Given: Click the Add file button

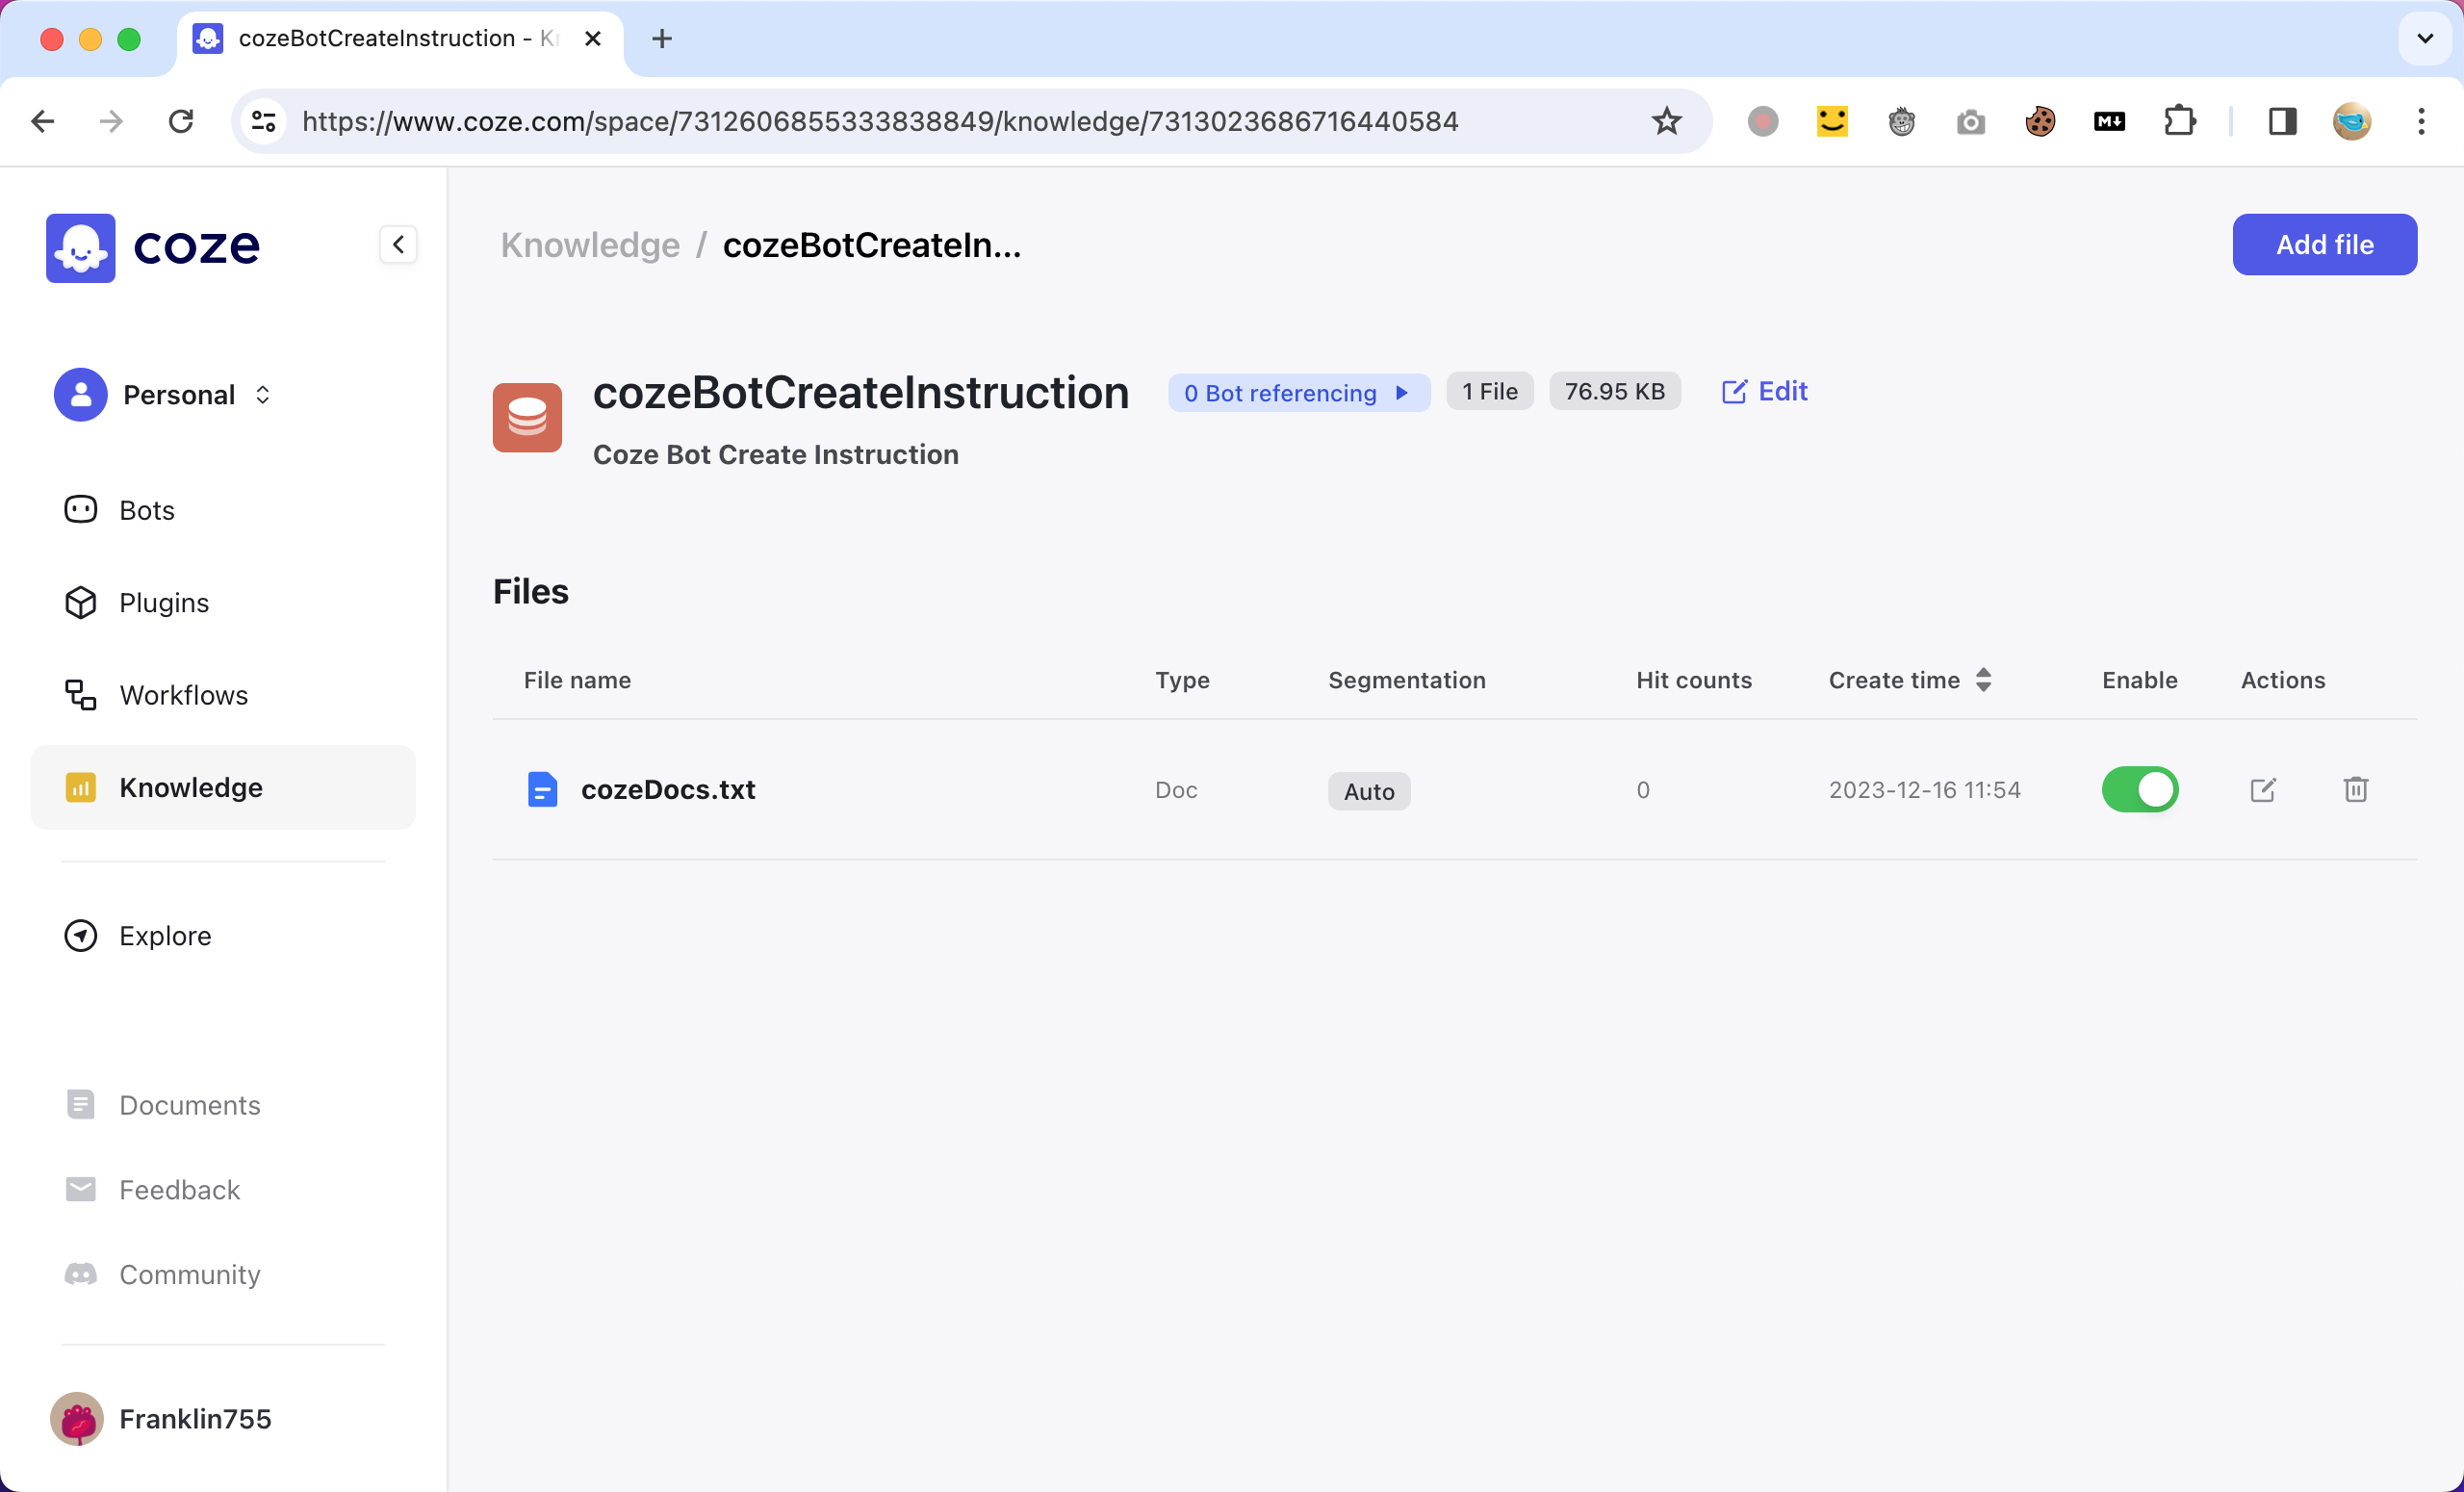Looking at the screenshot, I should [2324, 245].
